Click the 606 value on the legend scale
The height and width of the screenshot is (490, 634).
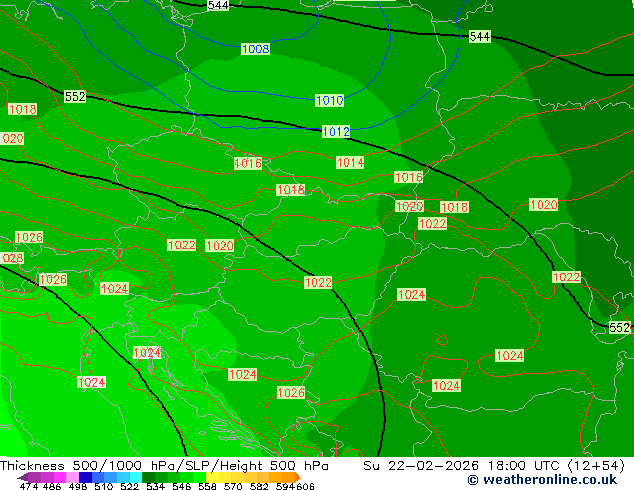tap(305, 486)
